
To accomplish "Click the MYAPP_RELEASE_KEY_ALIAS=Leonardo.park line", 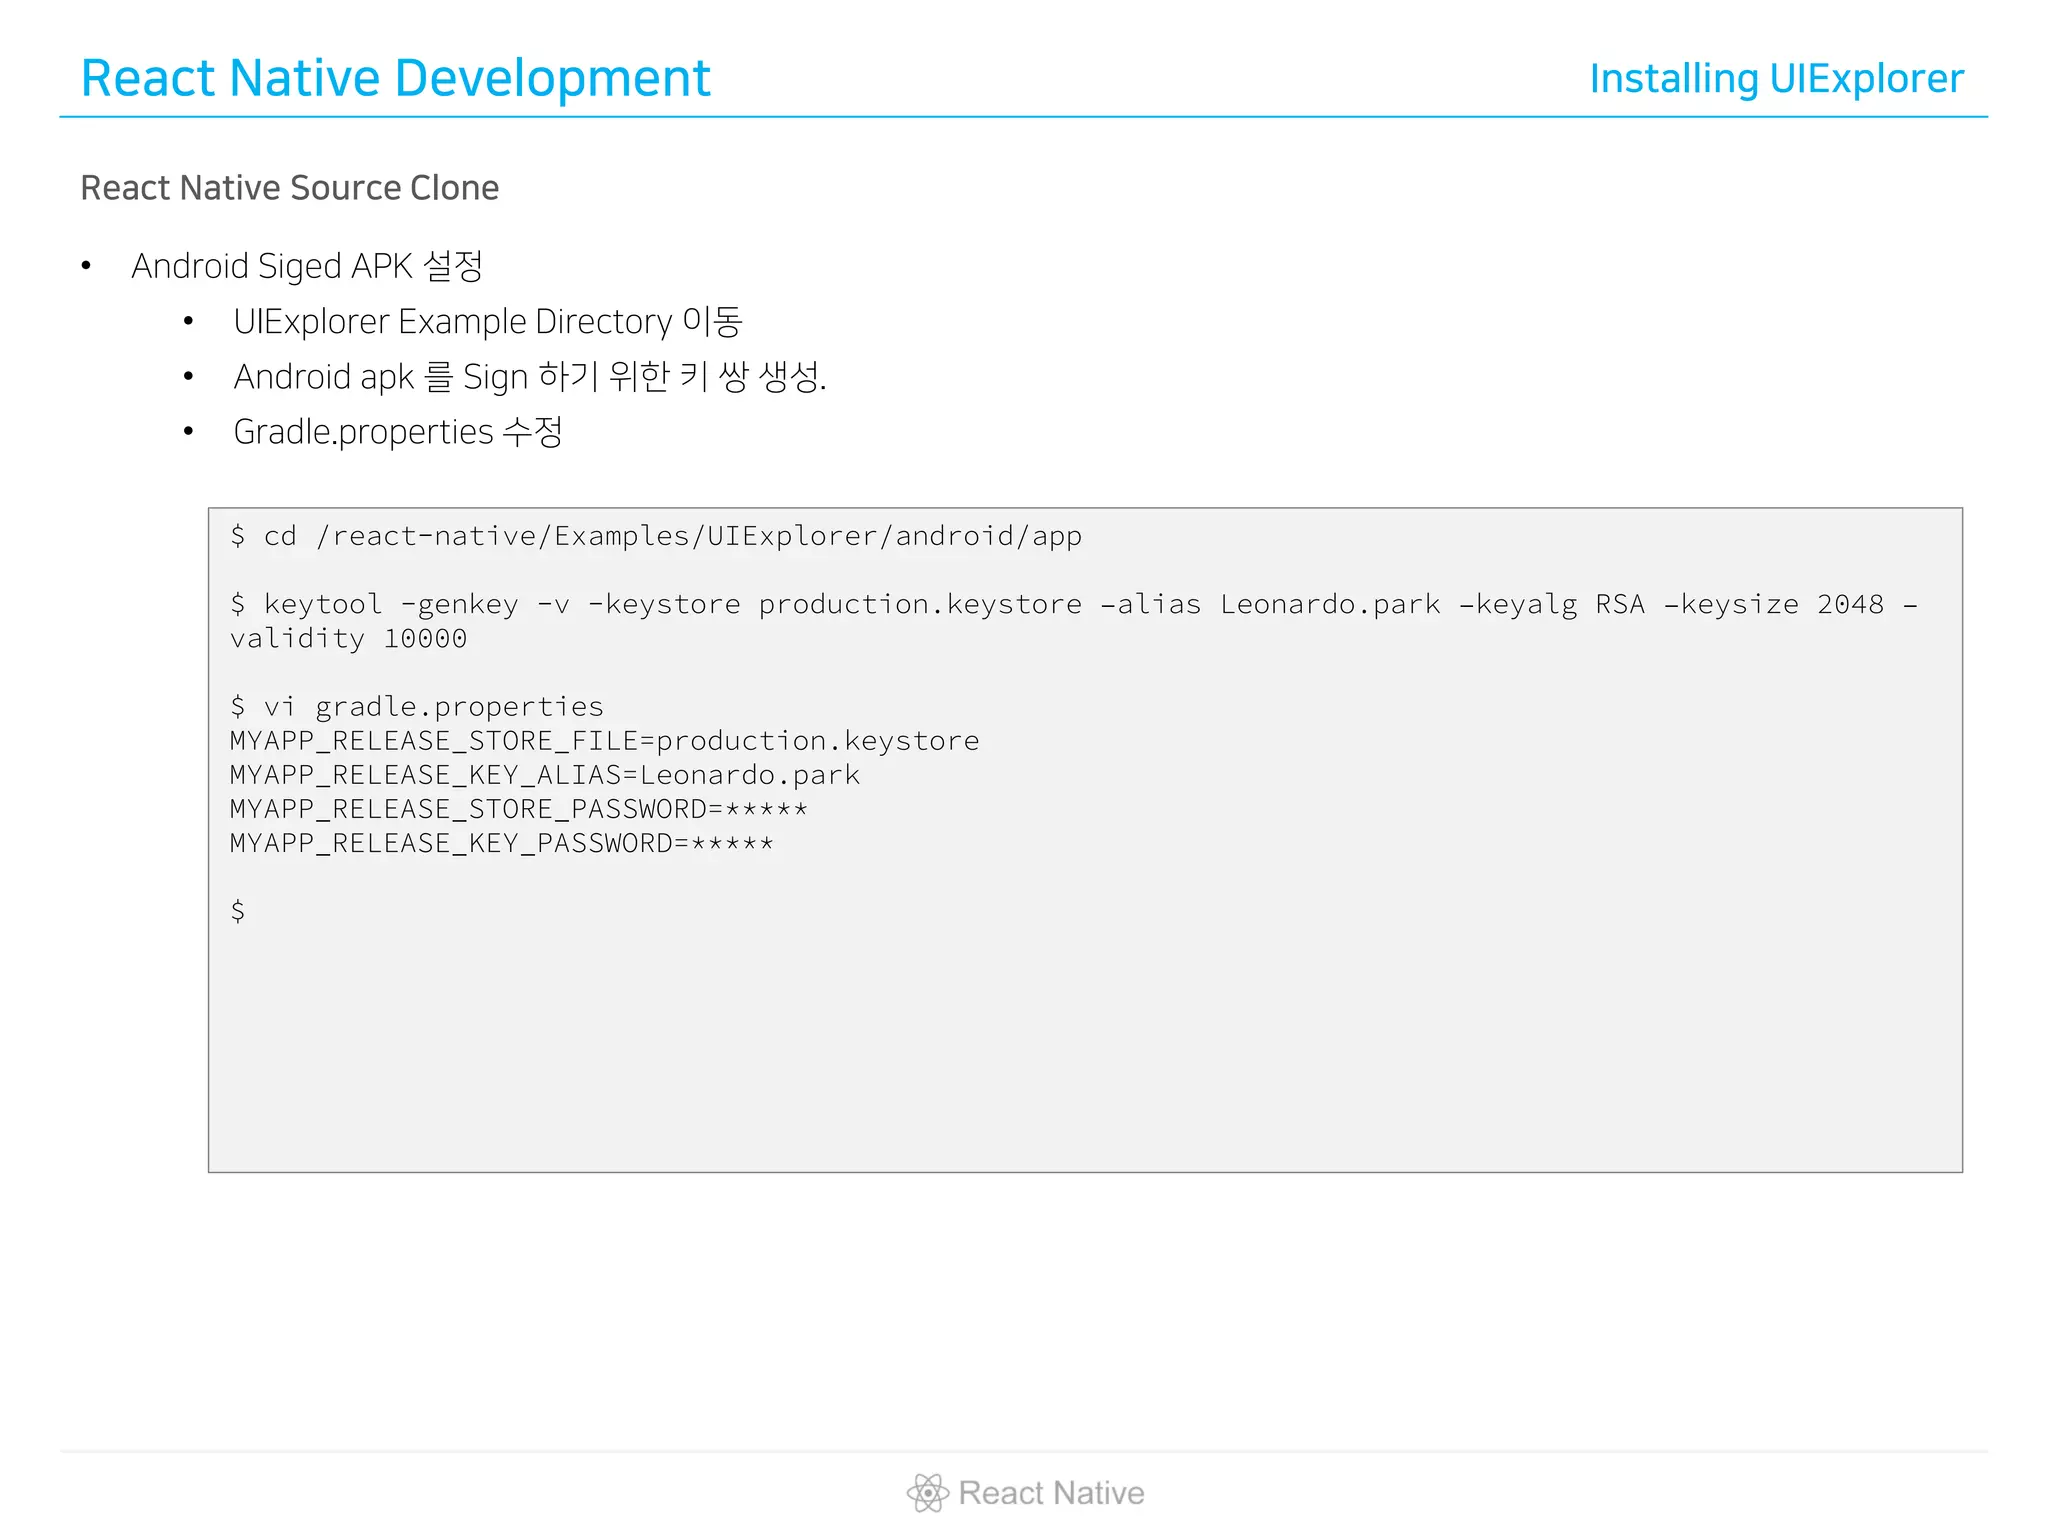I will (x=544, y=775).
